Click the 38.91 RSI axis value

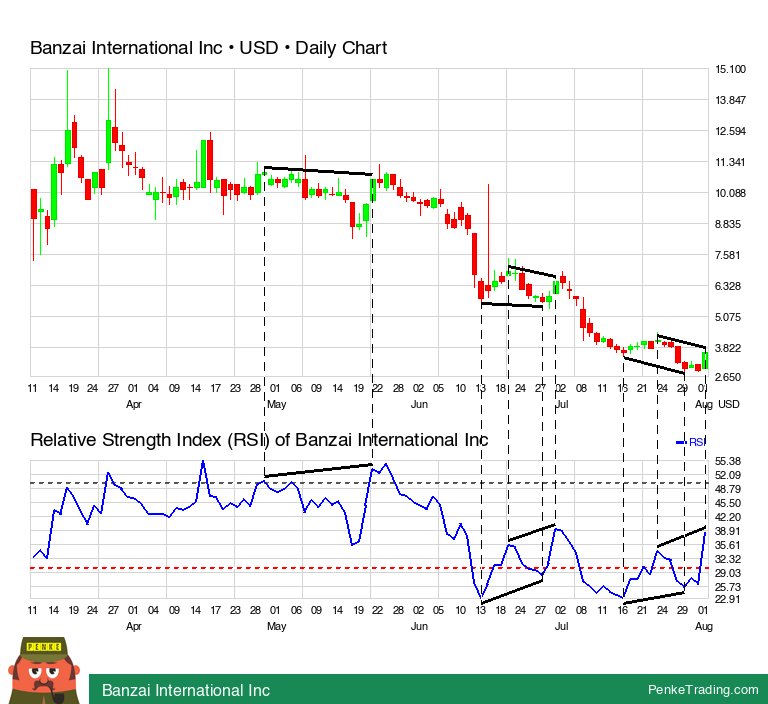[728, 531]
